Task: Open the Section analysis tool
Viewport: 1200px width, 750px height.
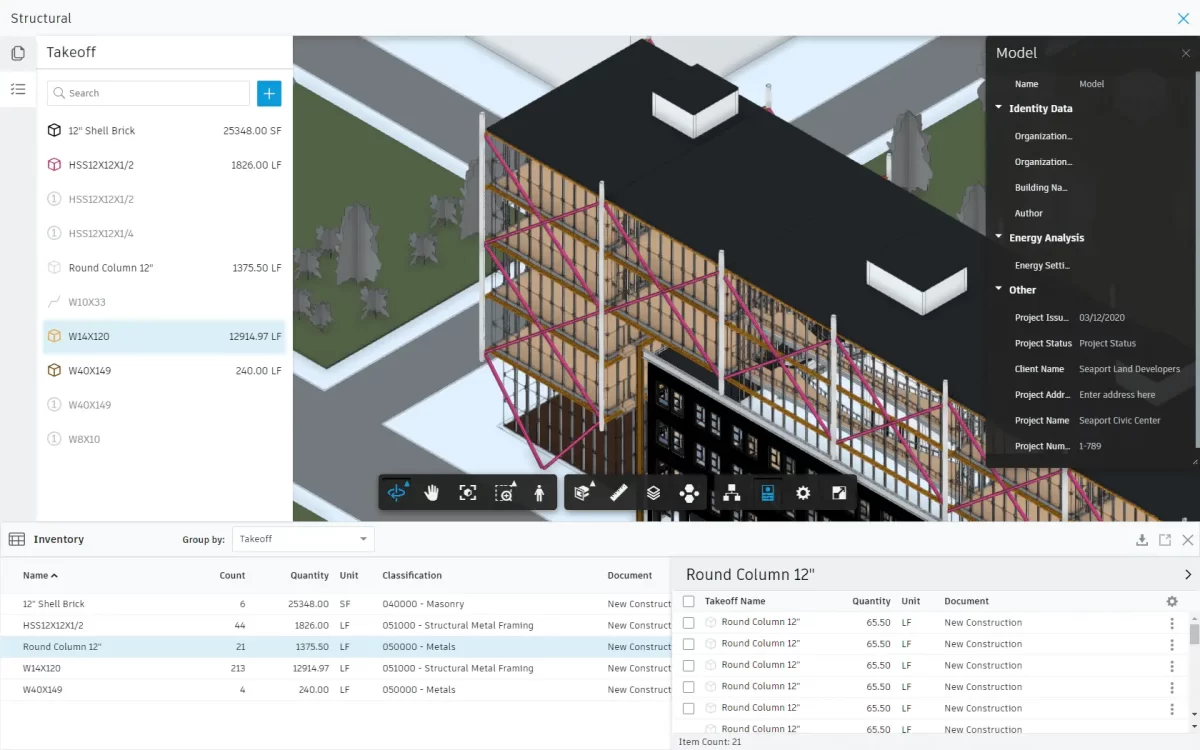Action: [584, 492]
